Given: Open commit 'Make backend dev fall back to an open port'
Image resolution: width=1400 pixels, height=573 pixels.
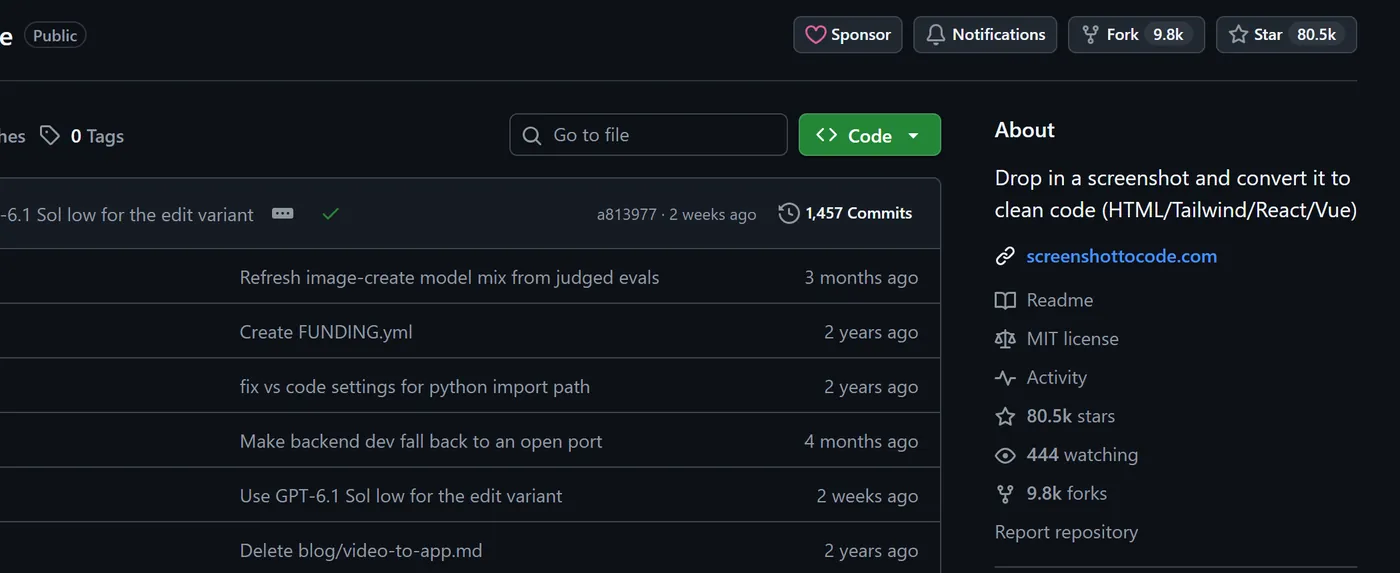Looking at the screenshot, I should point(421,441).
